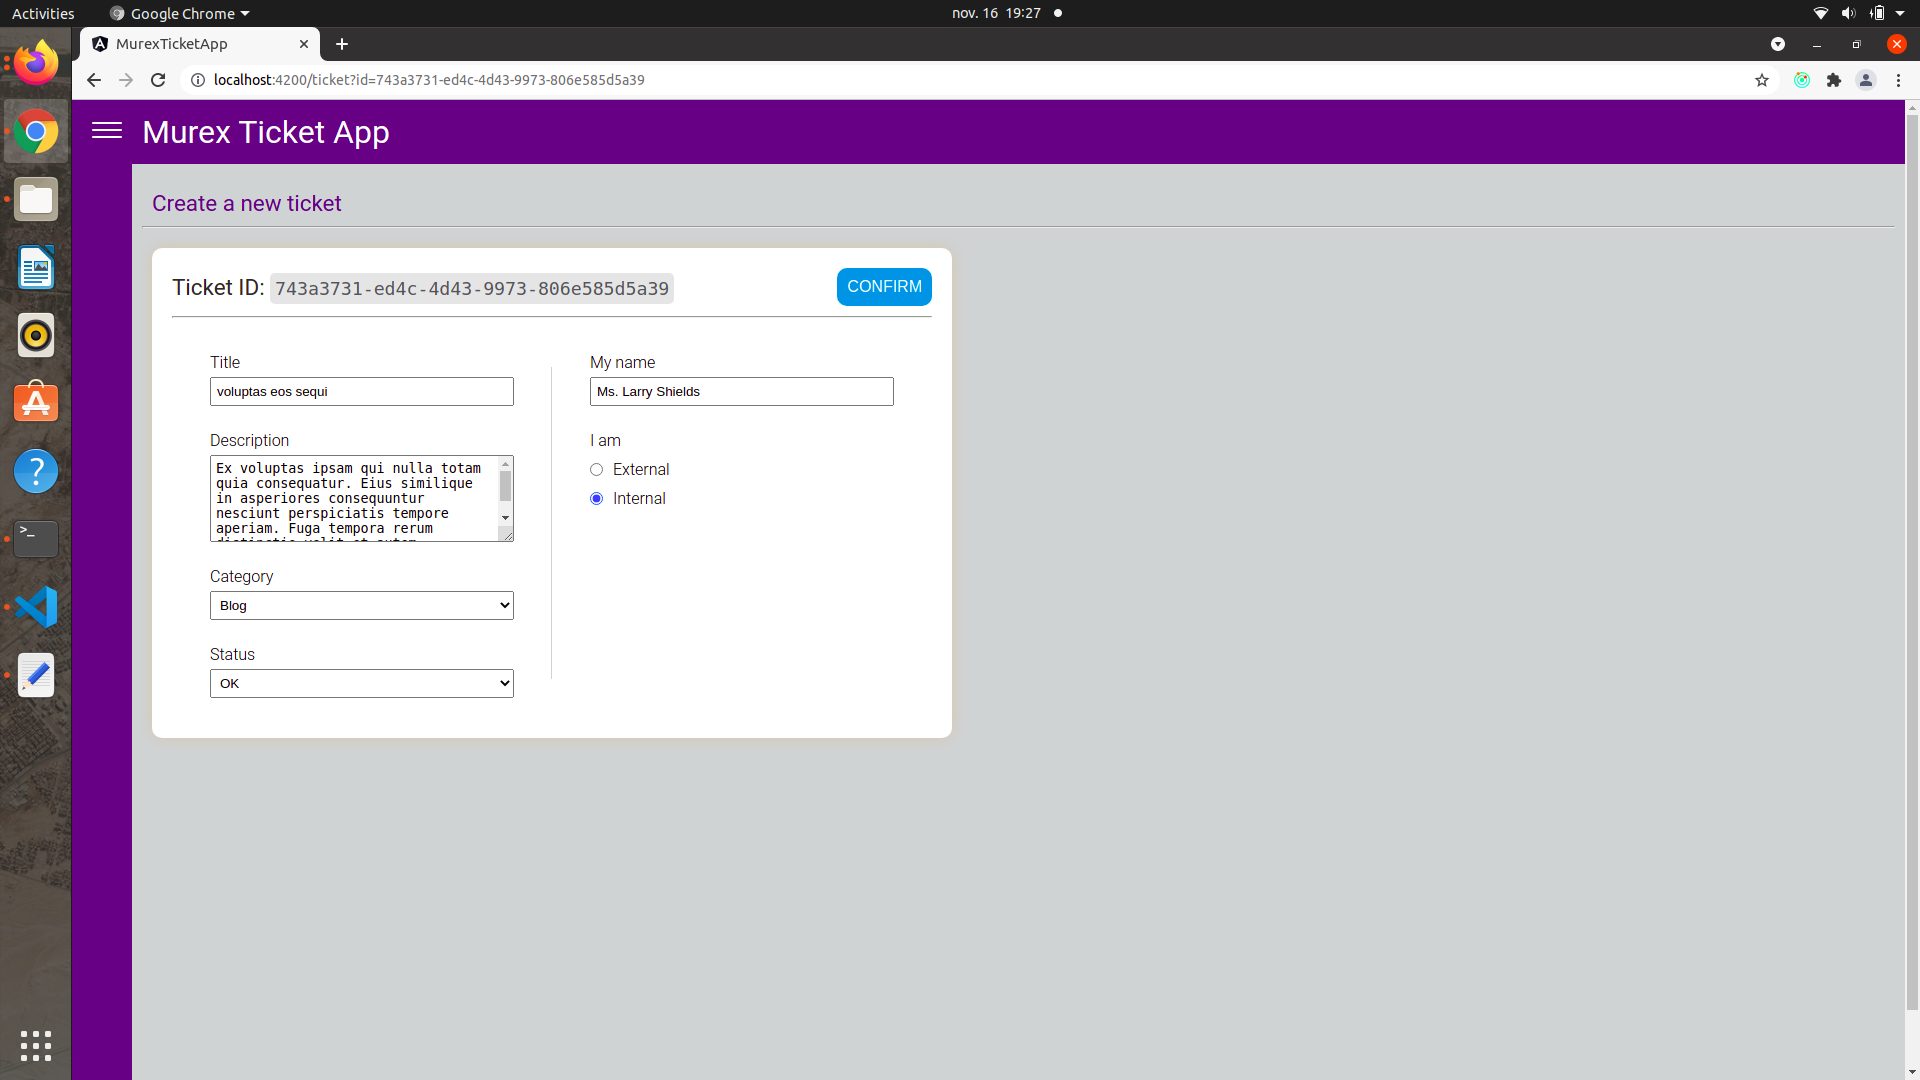Screen dimensions: 1920x1080
Task: Open the Chrome profile icon
Action: 1867,80
